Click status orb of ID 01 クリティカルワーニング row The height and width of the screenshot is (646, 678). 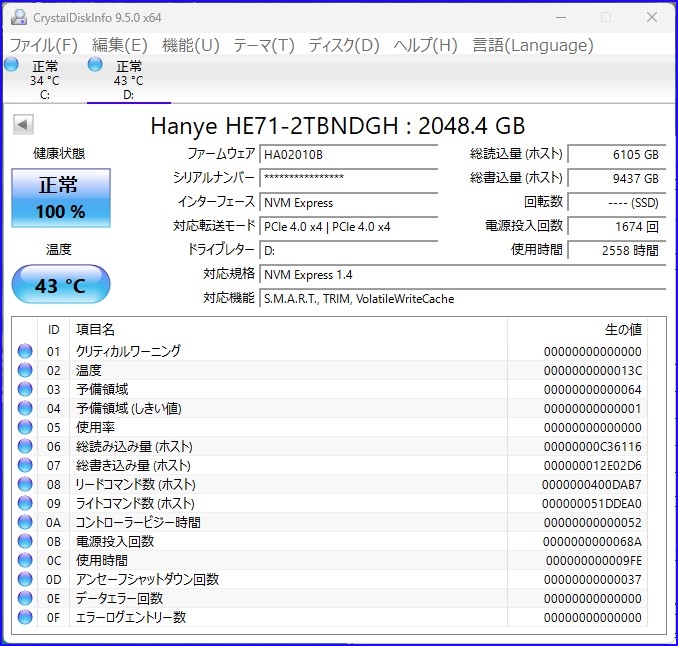pos(25,351)
